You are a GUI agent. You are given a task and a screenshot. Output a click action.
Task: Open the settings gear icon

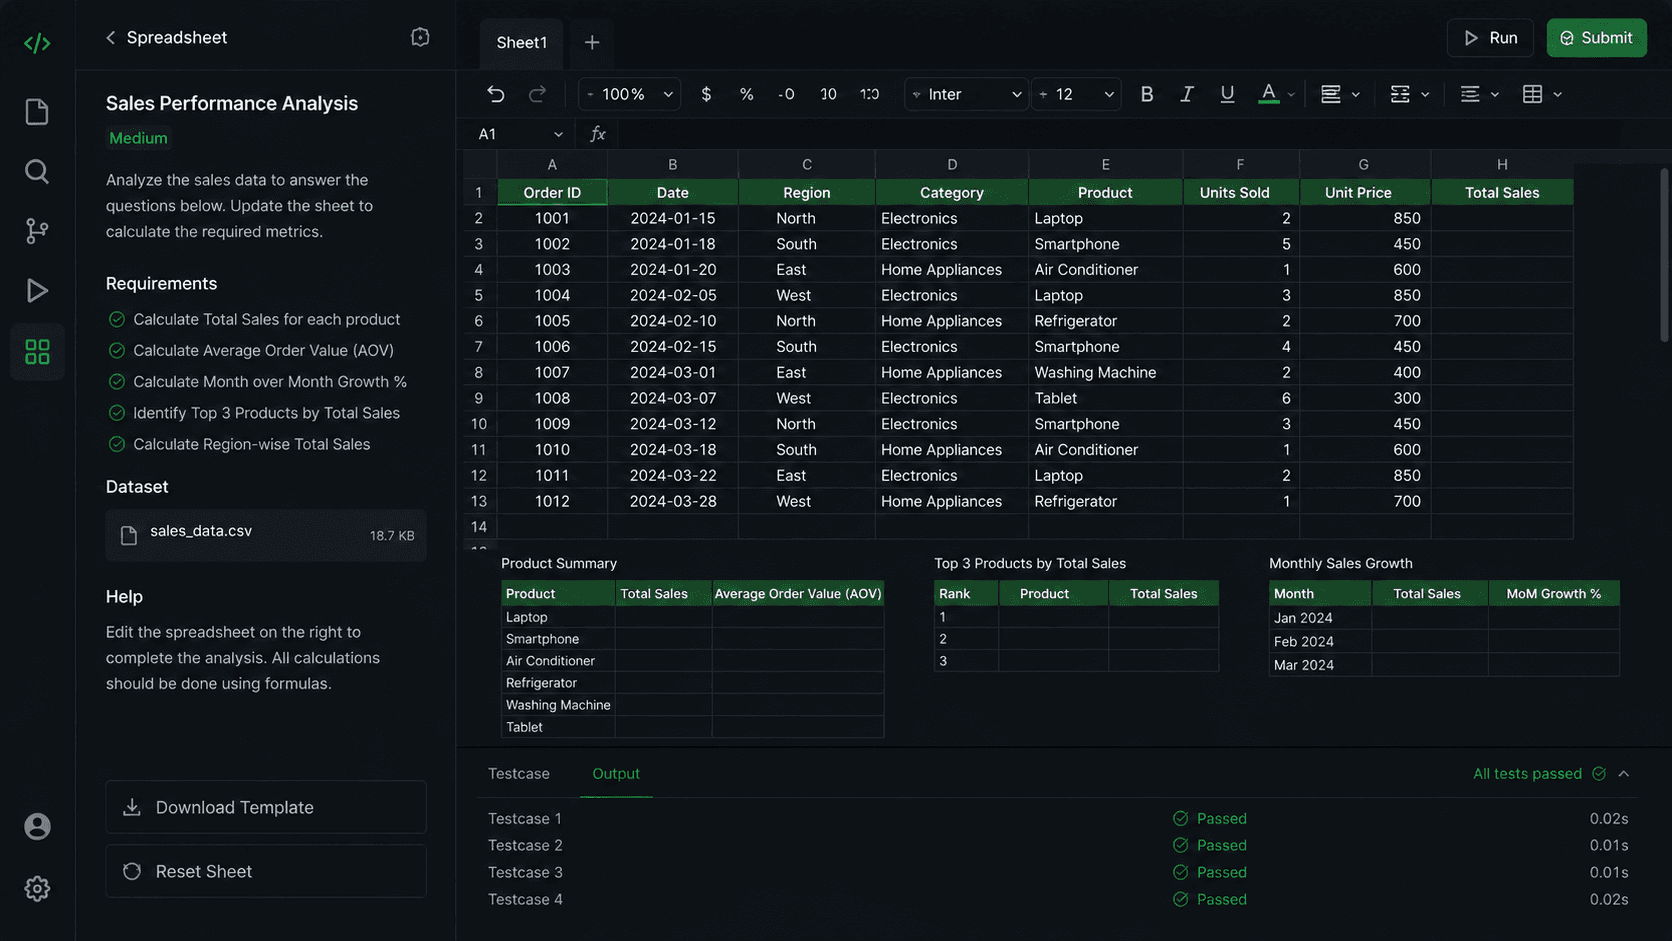click(37, 888)
